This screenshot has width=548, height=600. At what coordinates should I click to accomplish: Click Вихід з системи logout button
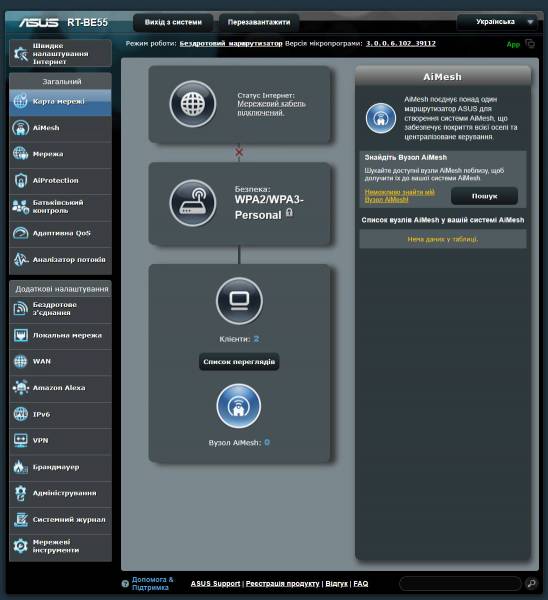[173, 22]
